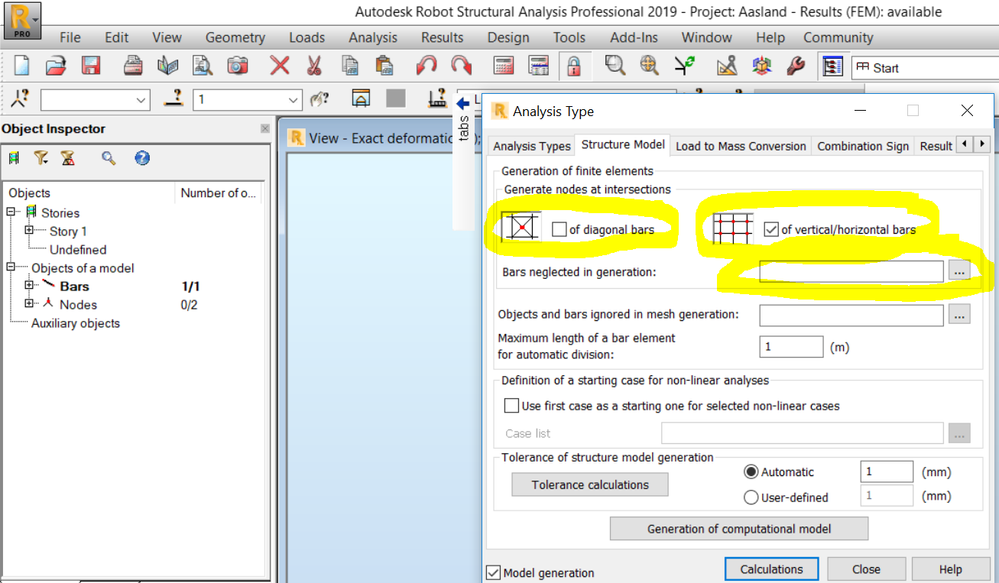This screenshot has height=583, width=999.
Task: Enable nodes at intersections of diagonal bars
Action: 559,229
